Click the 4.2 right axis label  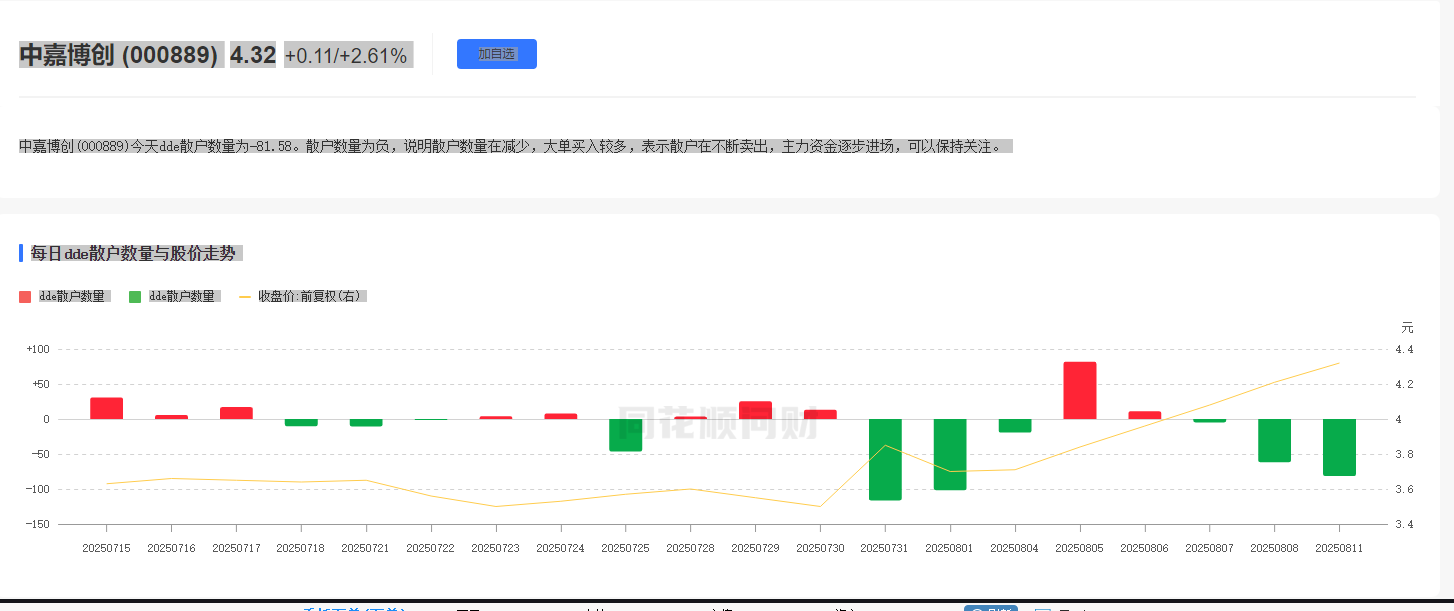tap(1404, 384)
